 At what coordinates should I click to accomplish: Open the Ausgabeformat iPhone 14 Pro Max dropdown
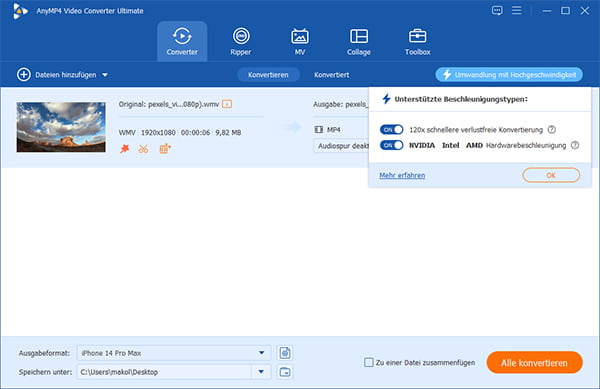(174, 353)
